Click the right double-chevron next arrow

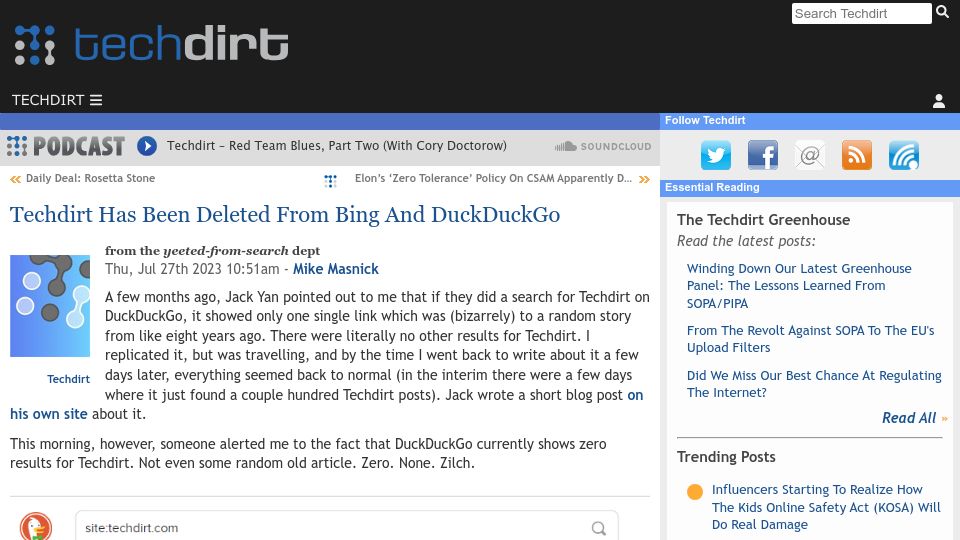point(644,179)
